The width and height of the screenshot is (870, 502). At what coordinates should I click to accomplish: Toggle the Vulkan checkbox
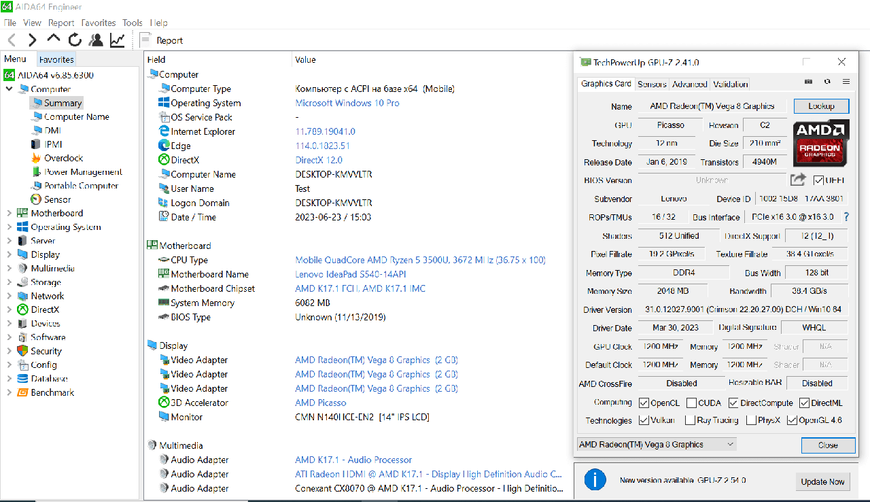pos(644,420)
